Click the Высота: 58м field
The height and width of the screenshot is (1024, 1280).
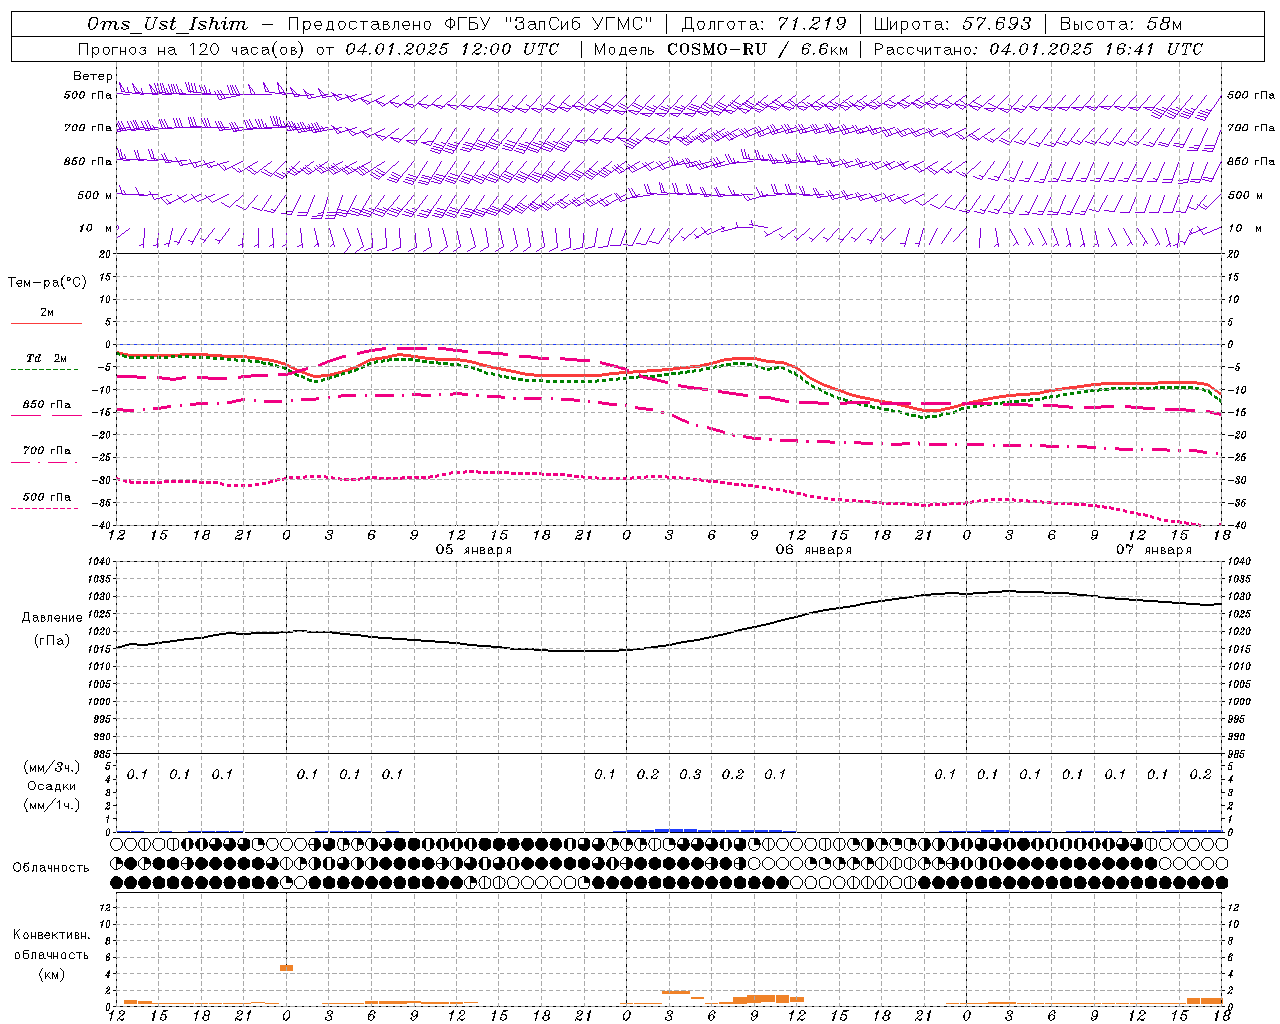(1121, 23)
